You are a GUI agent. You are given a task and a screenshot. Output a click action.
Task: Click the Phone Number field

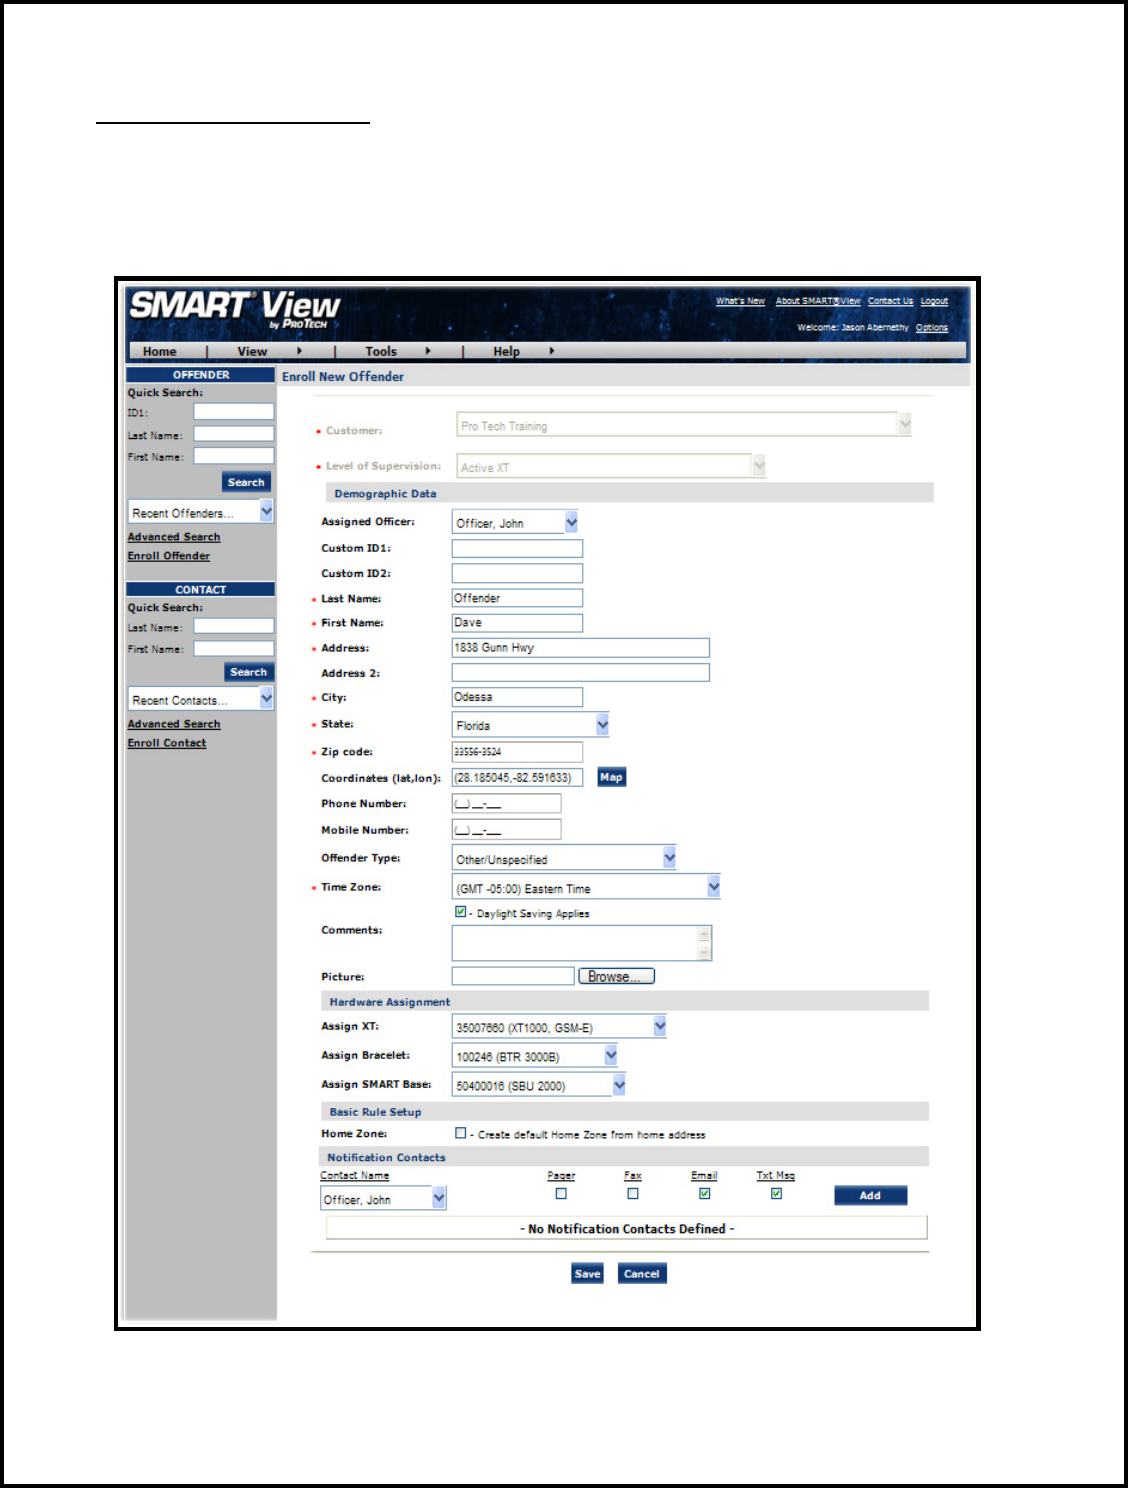(x=506, y=803)
